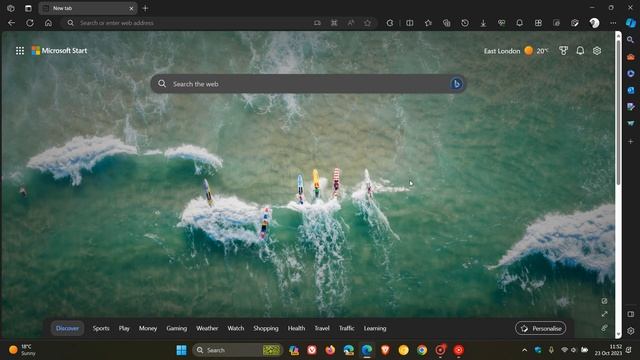
Task: Click the Microsoft Start logo
Action: tap(60, 51)
